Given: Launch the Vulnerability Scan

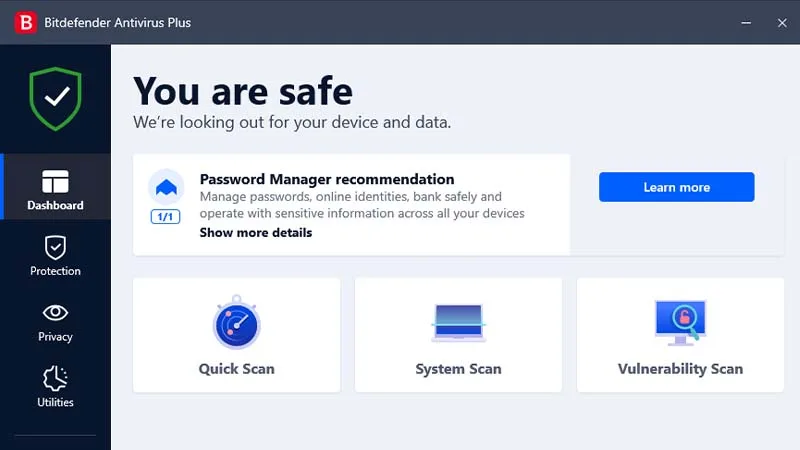Looking at the screenshot, I should (680, 335).
